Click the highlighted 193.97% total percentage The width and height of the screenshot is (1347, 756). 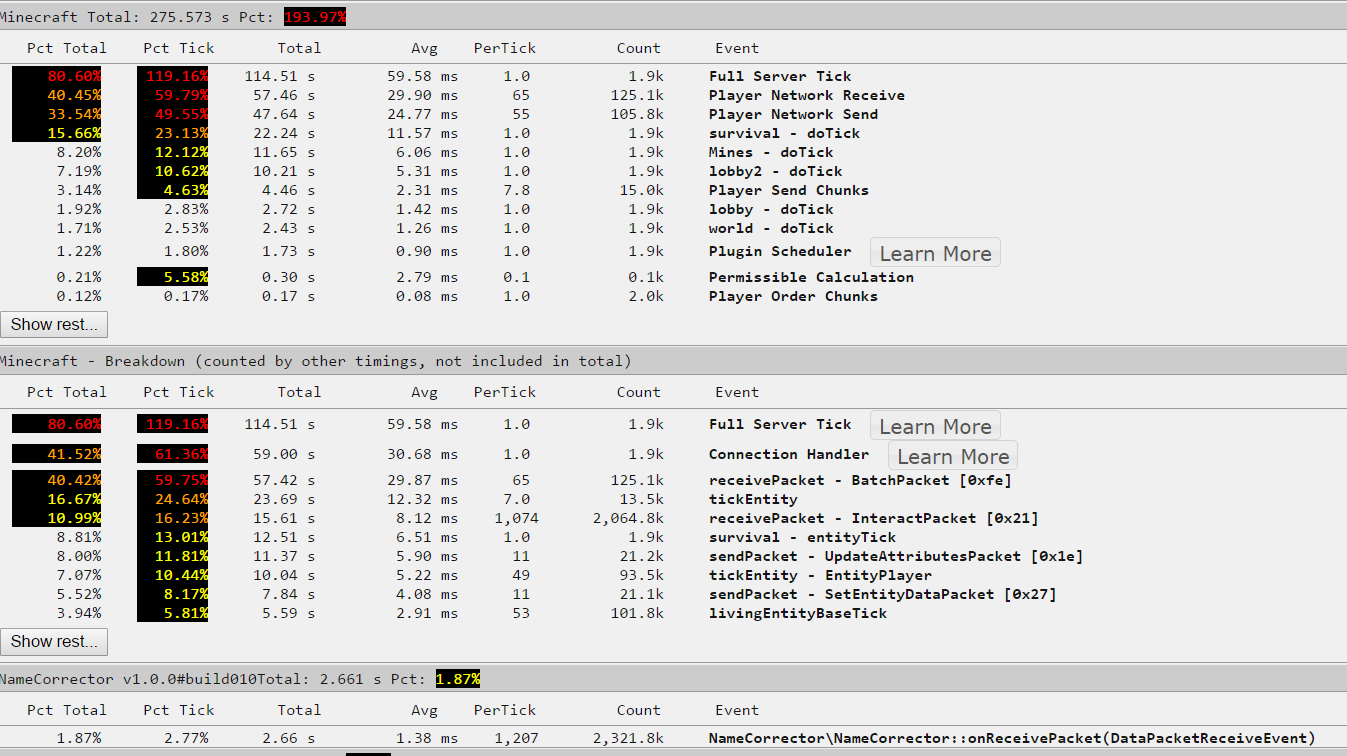[x=315, y=17]
